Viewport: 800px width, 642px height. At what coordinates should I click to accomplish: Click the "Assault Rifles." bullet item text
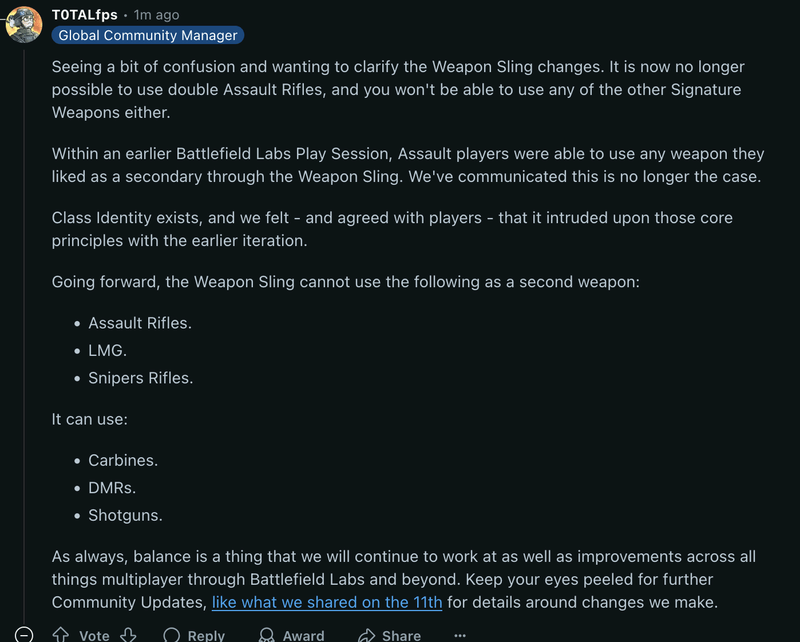(140, 323)
